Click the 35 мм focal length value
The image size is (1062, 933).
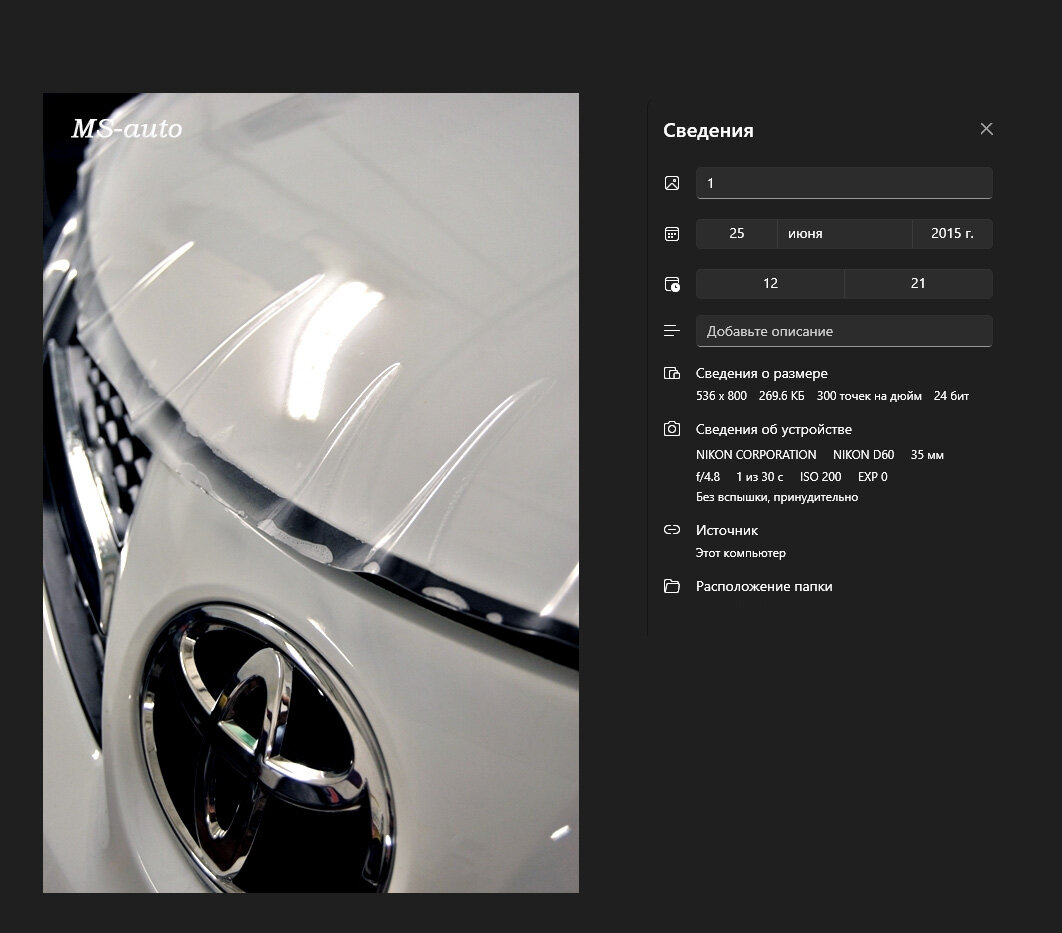(x=927, y=455)
